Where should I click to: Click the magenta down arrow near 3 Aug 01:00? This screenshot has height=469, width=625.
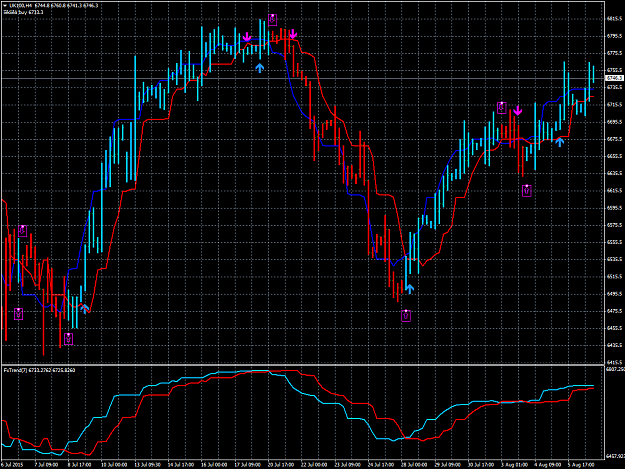coord(517,110)
